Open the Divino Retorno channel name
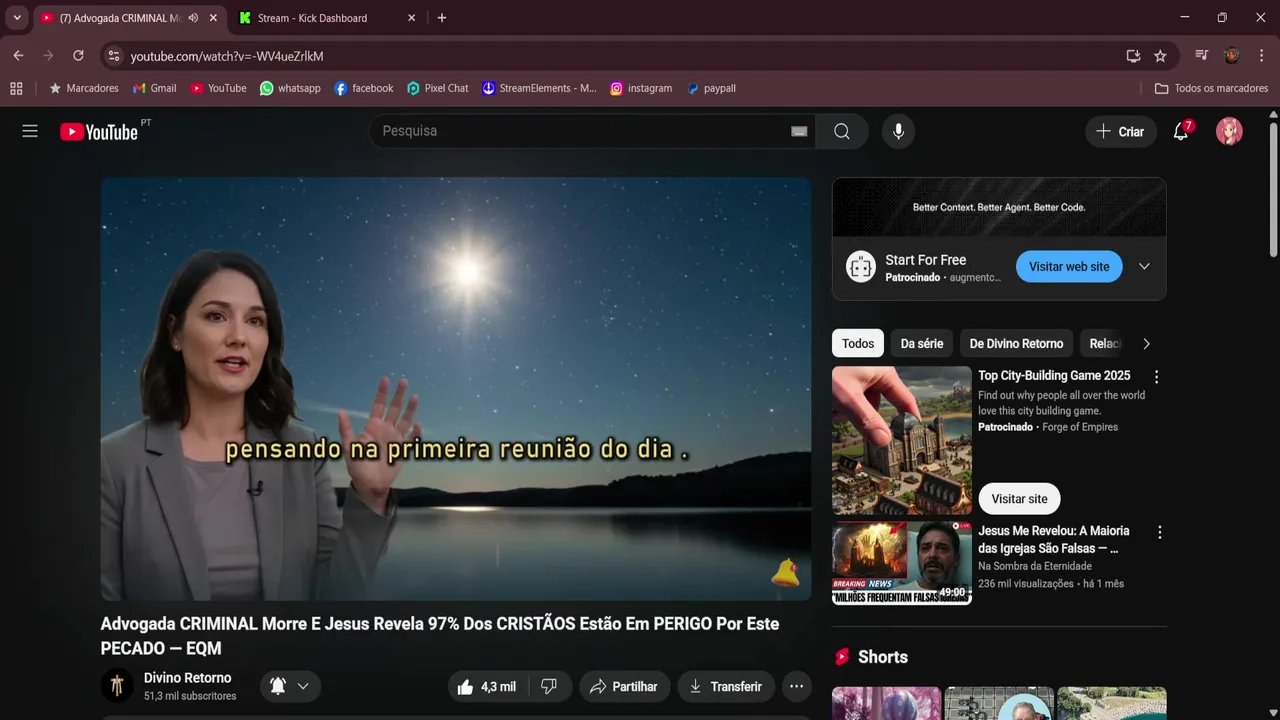The height and width of the screenshot is (720, 1280). click(187, 678)
